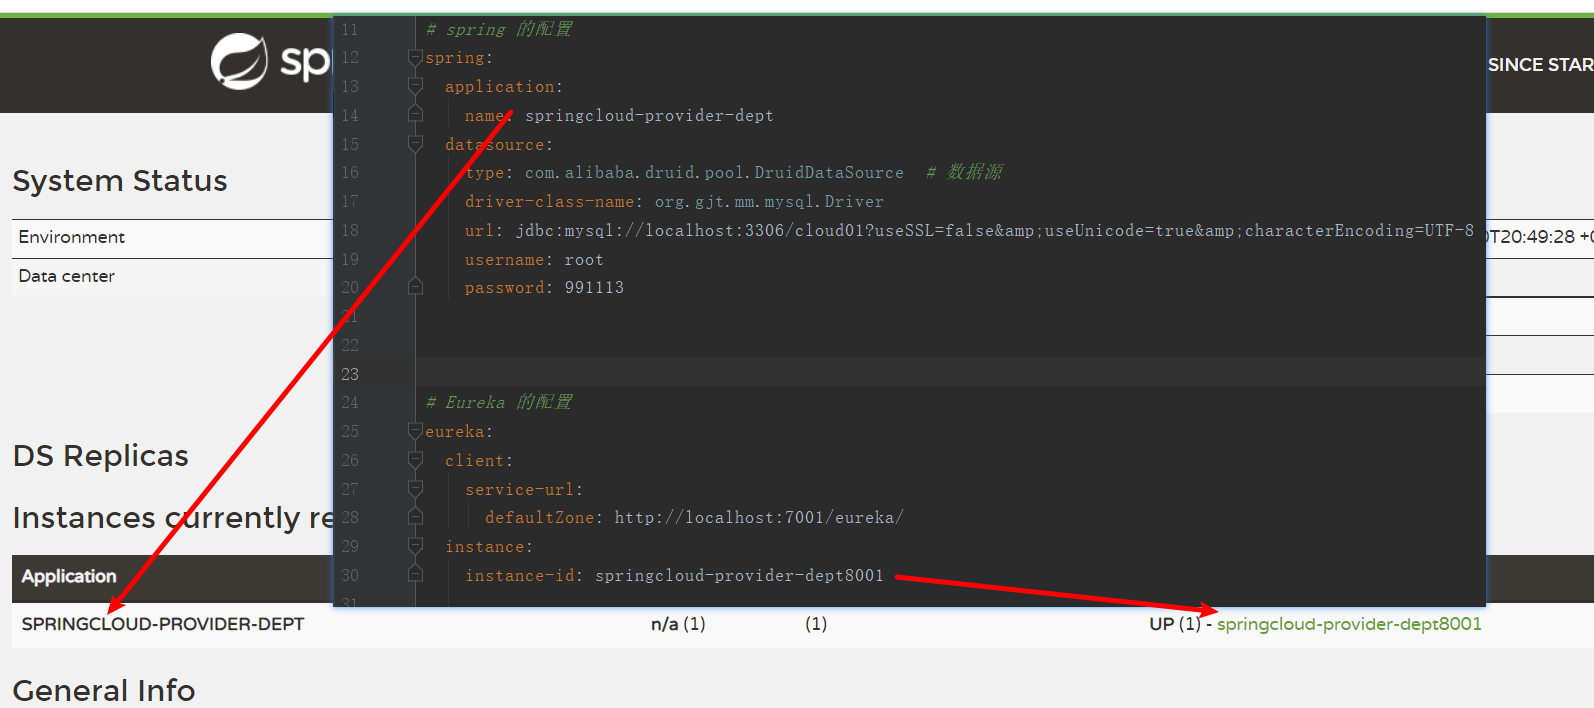Click the Environment row label
The width and height of the screenshot is (1594, 708).
(72, 237)
